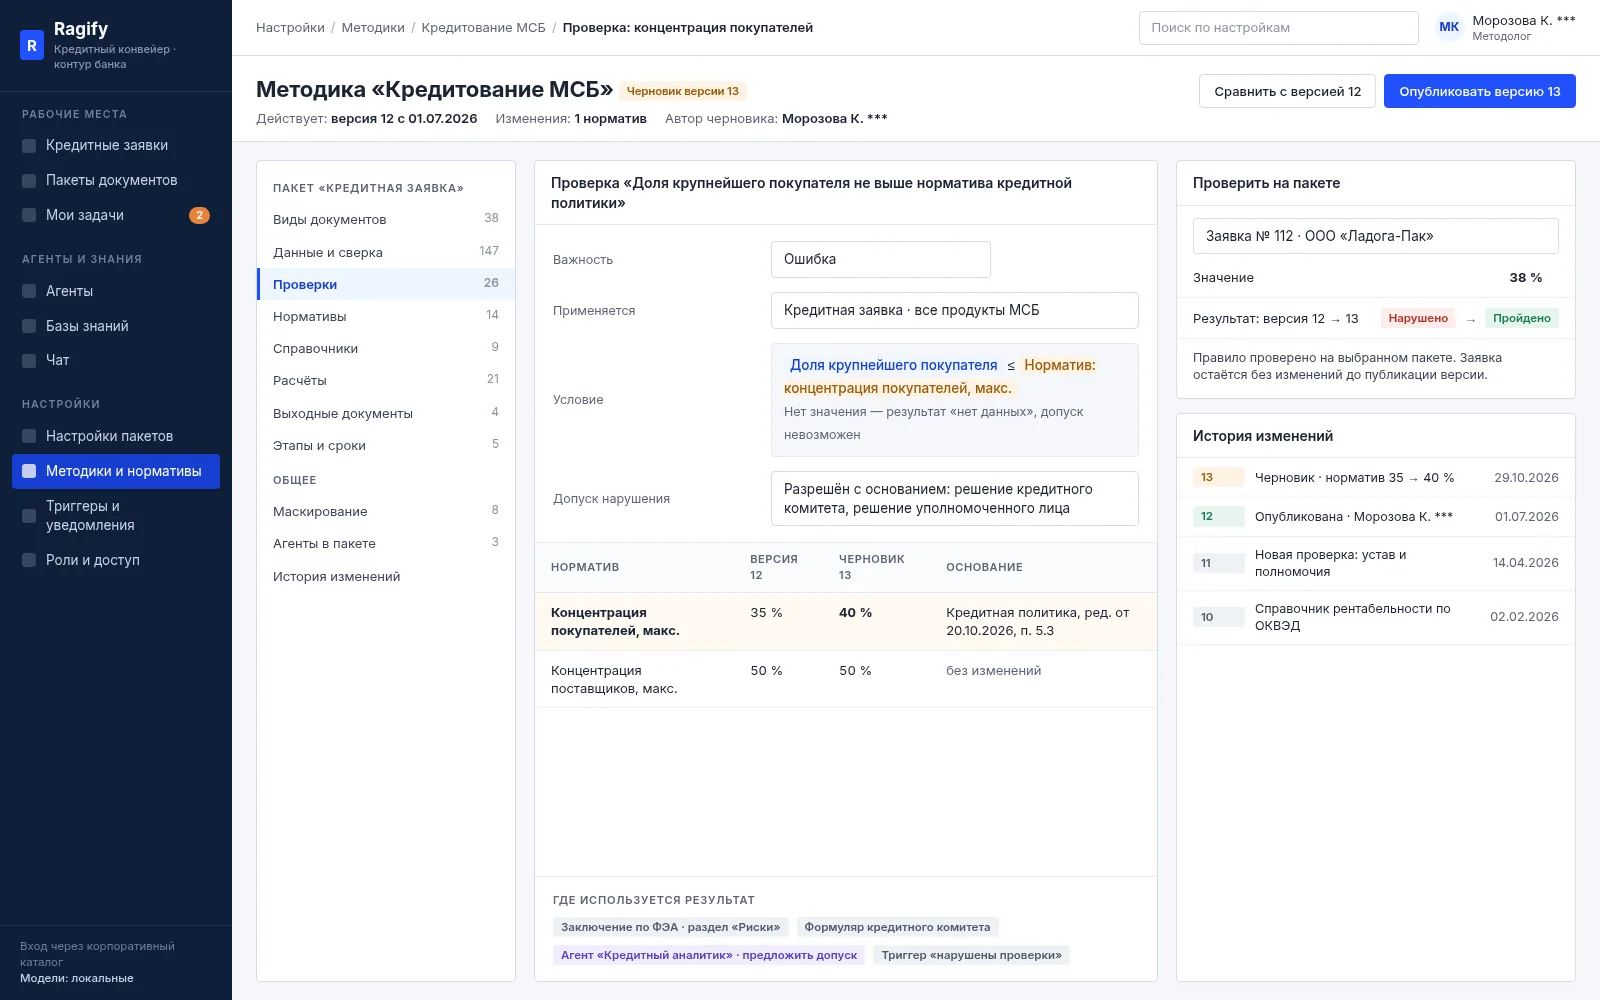Click the МК user avatar
The width and height of the screenshot is (1600, 1000).
click(1449, 27)
